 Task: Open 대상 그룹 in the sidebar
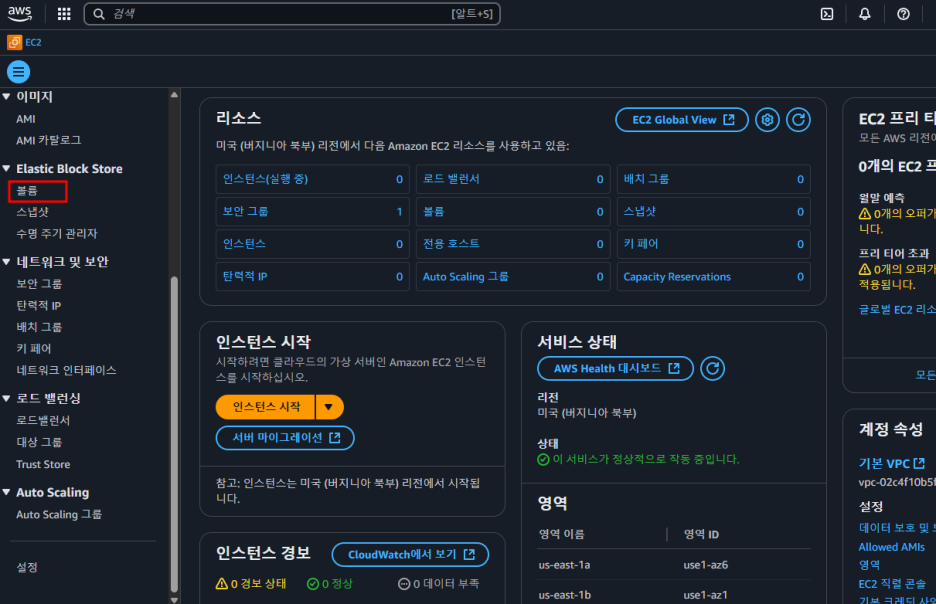39,442
